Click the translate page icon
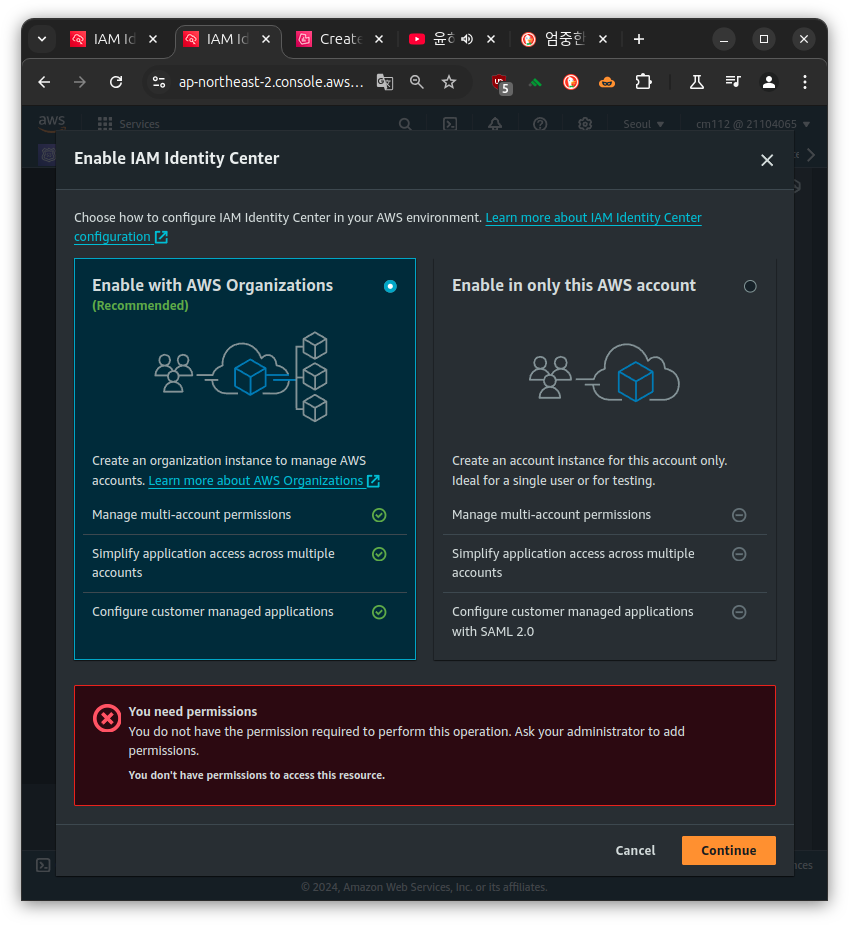 point(385,82)
